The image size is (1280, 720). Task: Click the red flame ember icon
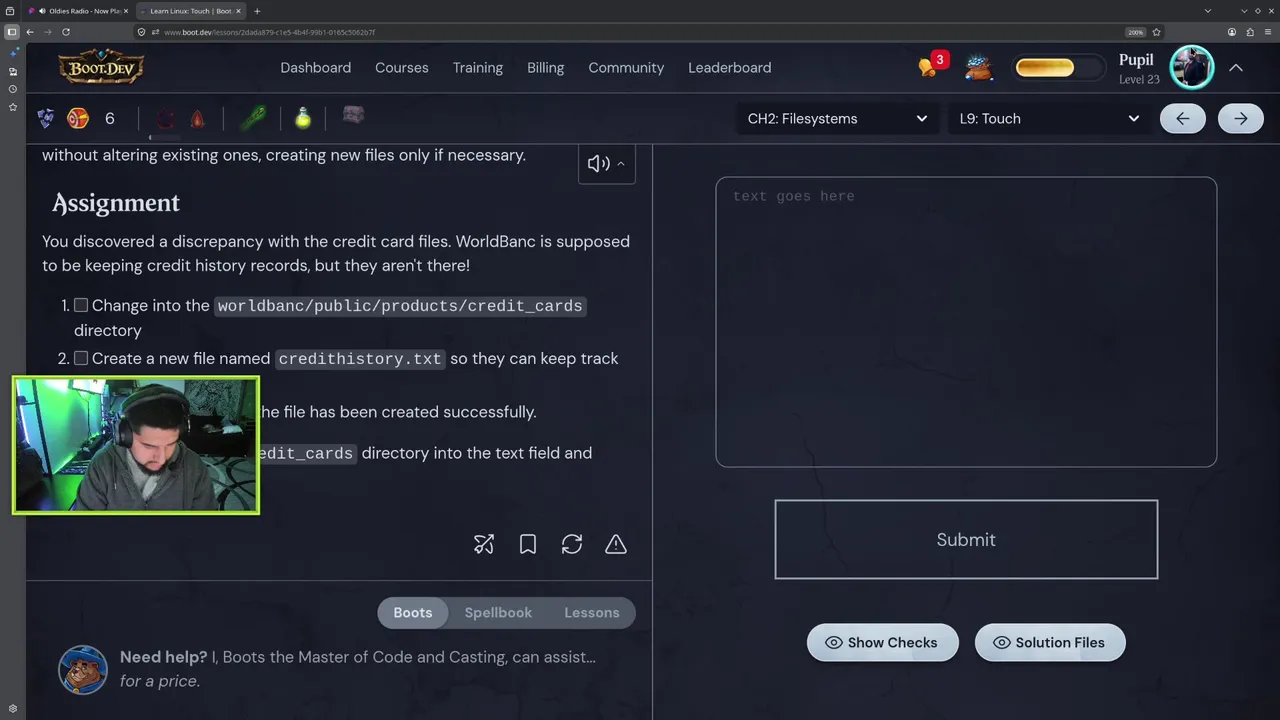pos(197,119)
